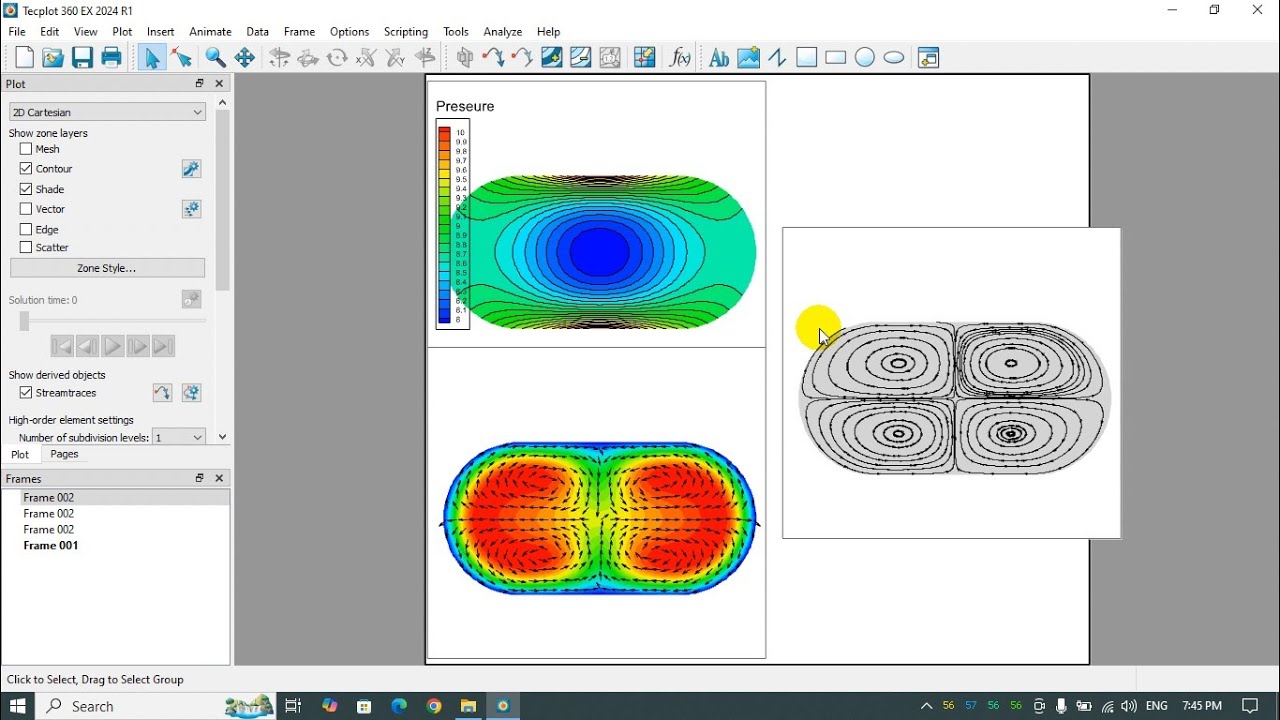1280x720 pixels.
Task: Open the subdivision levels dropdown
Action: (x=179, y=437)
